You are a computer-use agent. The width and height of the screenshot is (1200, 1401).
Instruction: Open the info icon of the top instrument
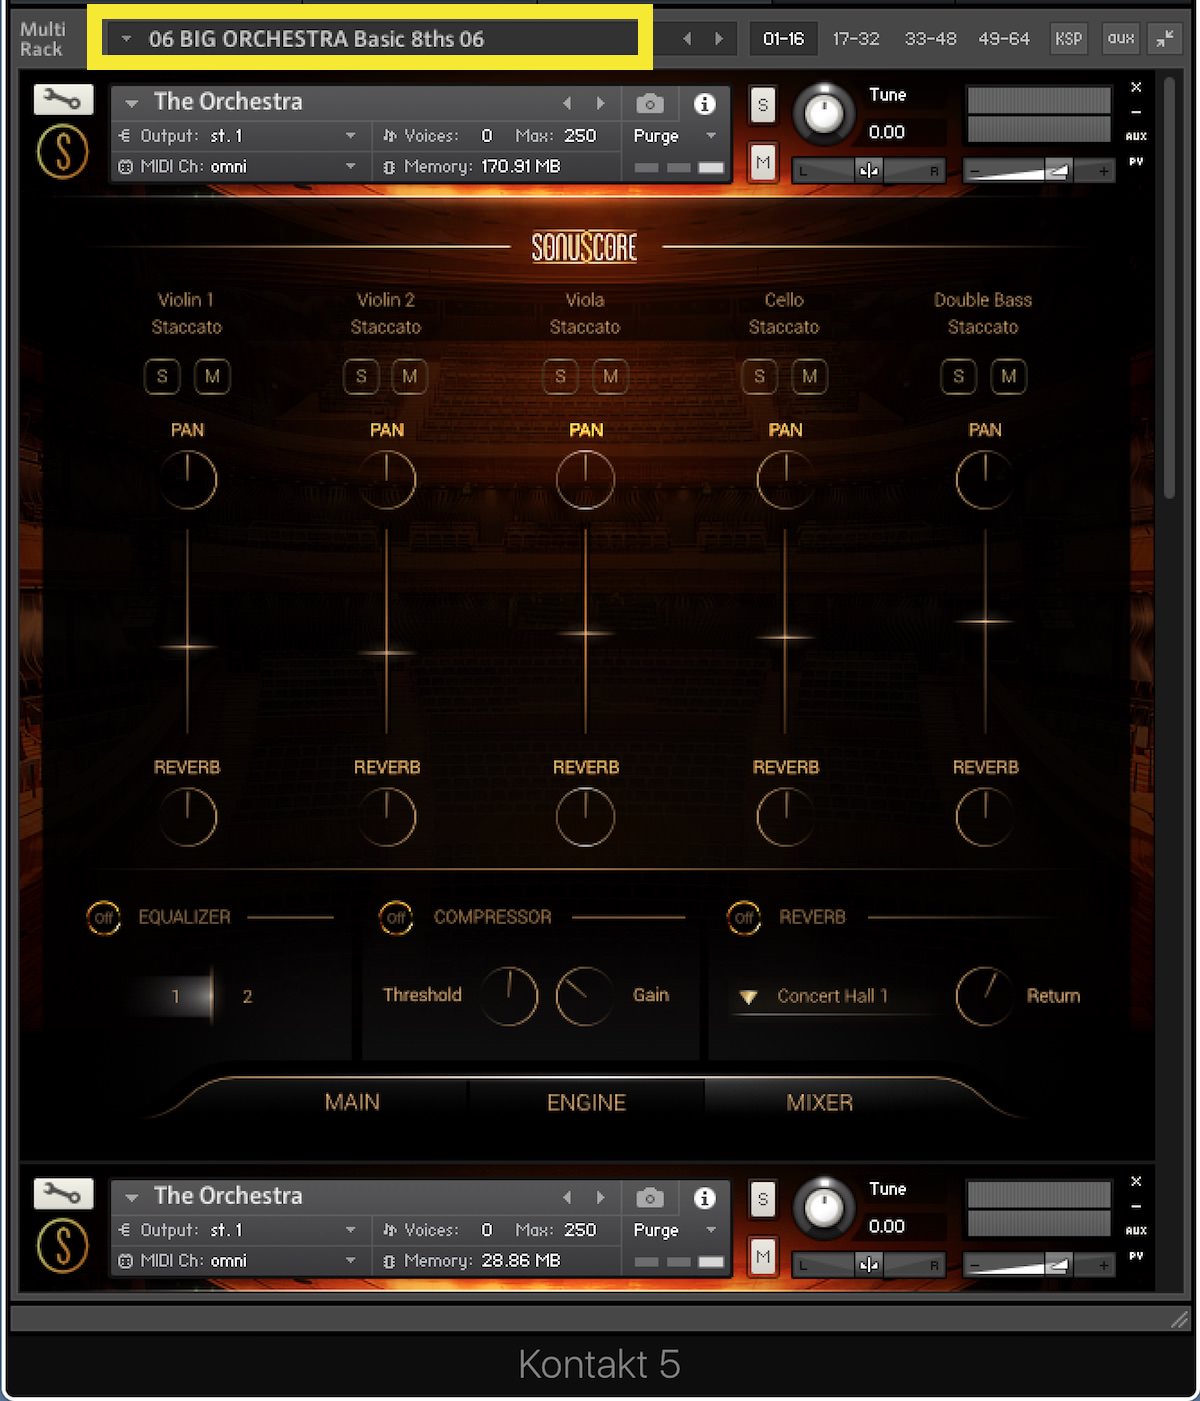705,103
